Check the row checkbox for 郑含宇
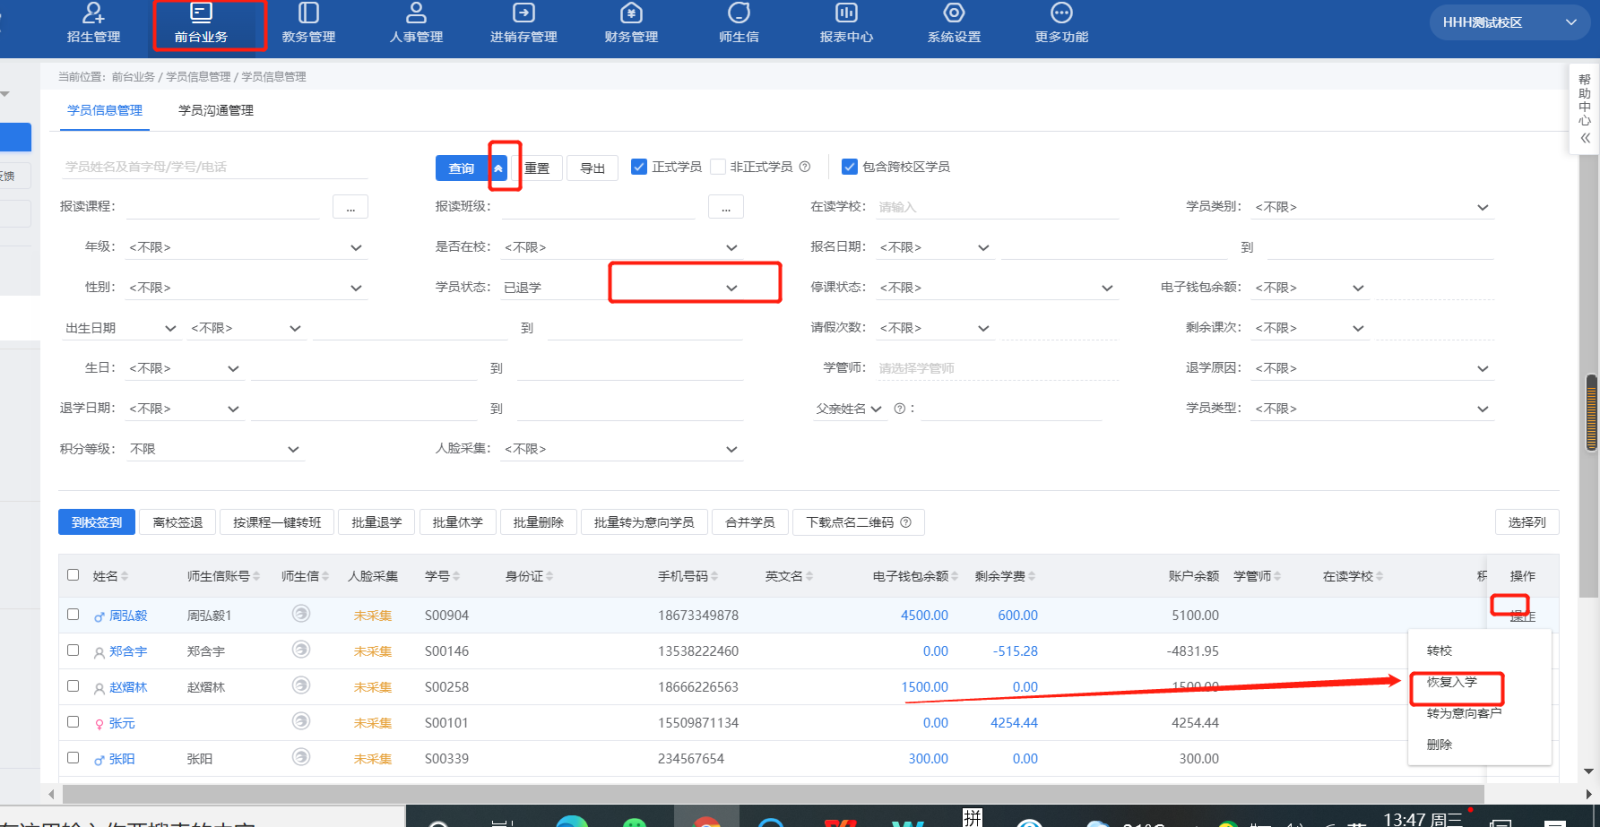 73,650
